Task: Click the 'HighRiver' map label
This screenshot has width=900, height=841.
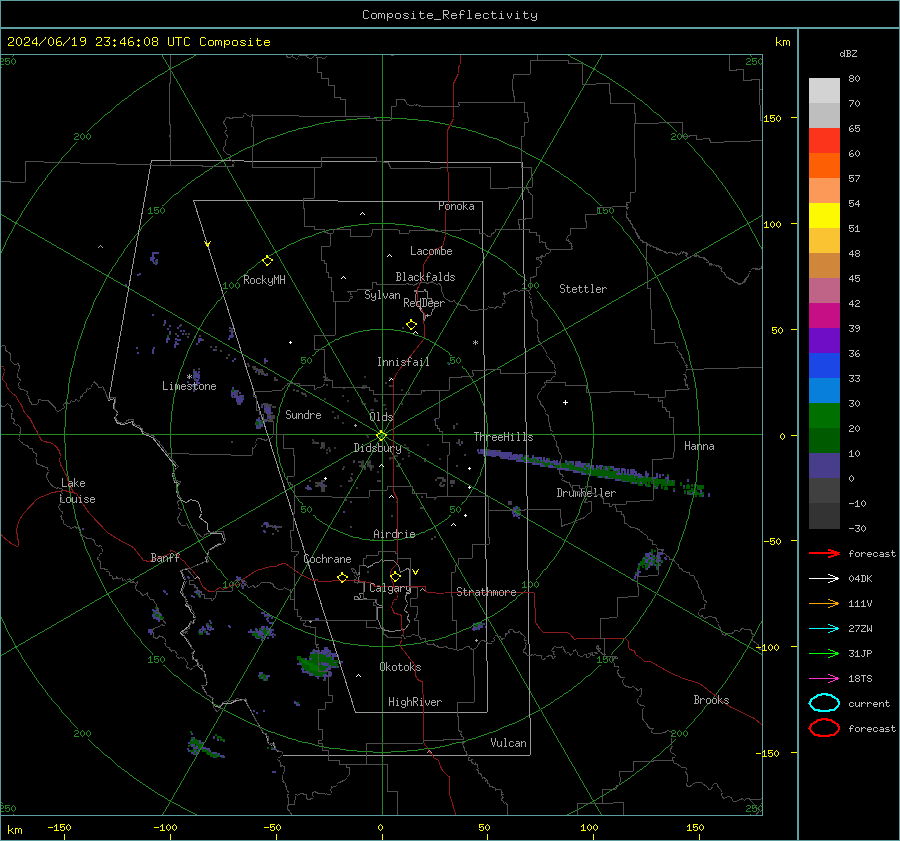Action: pos(415,702)
